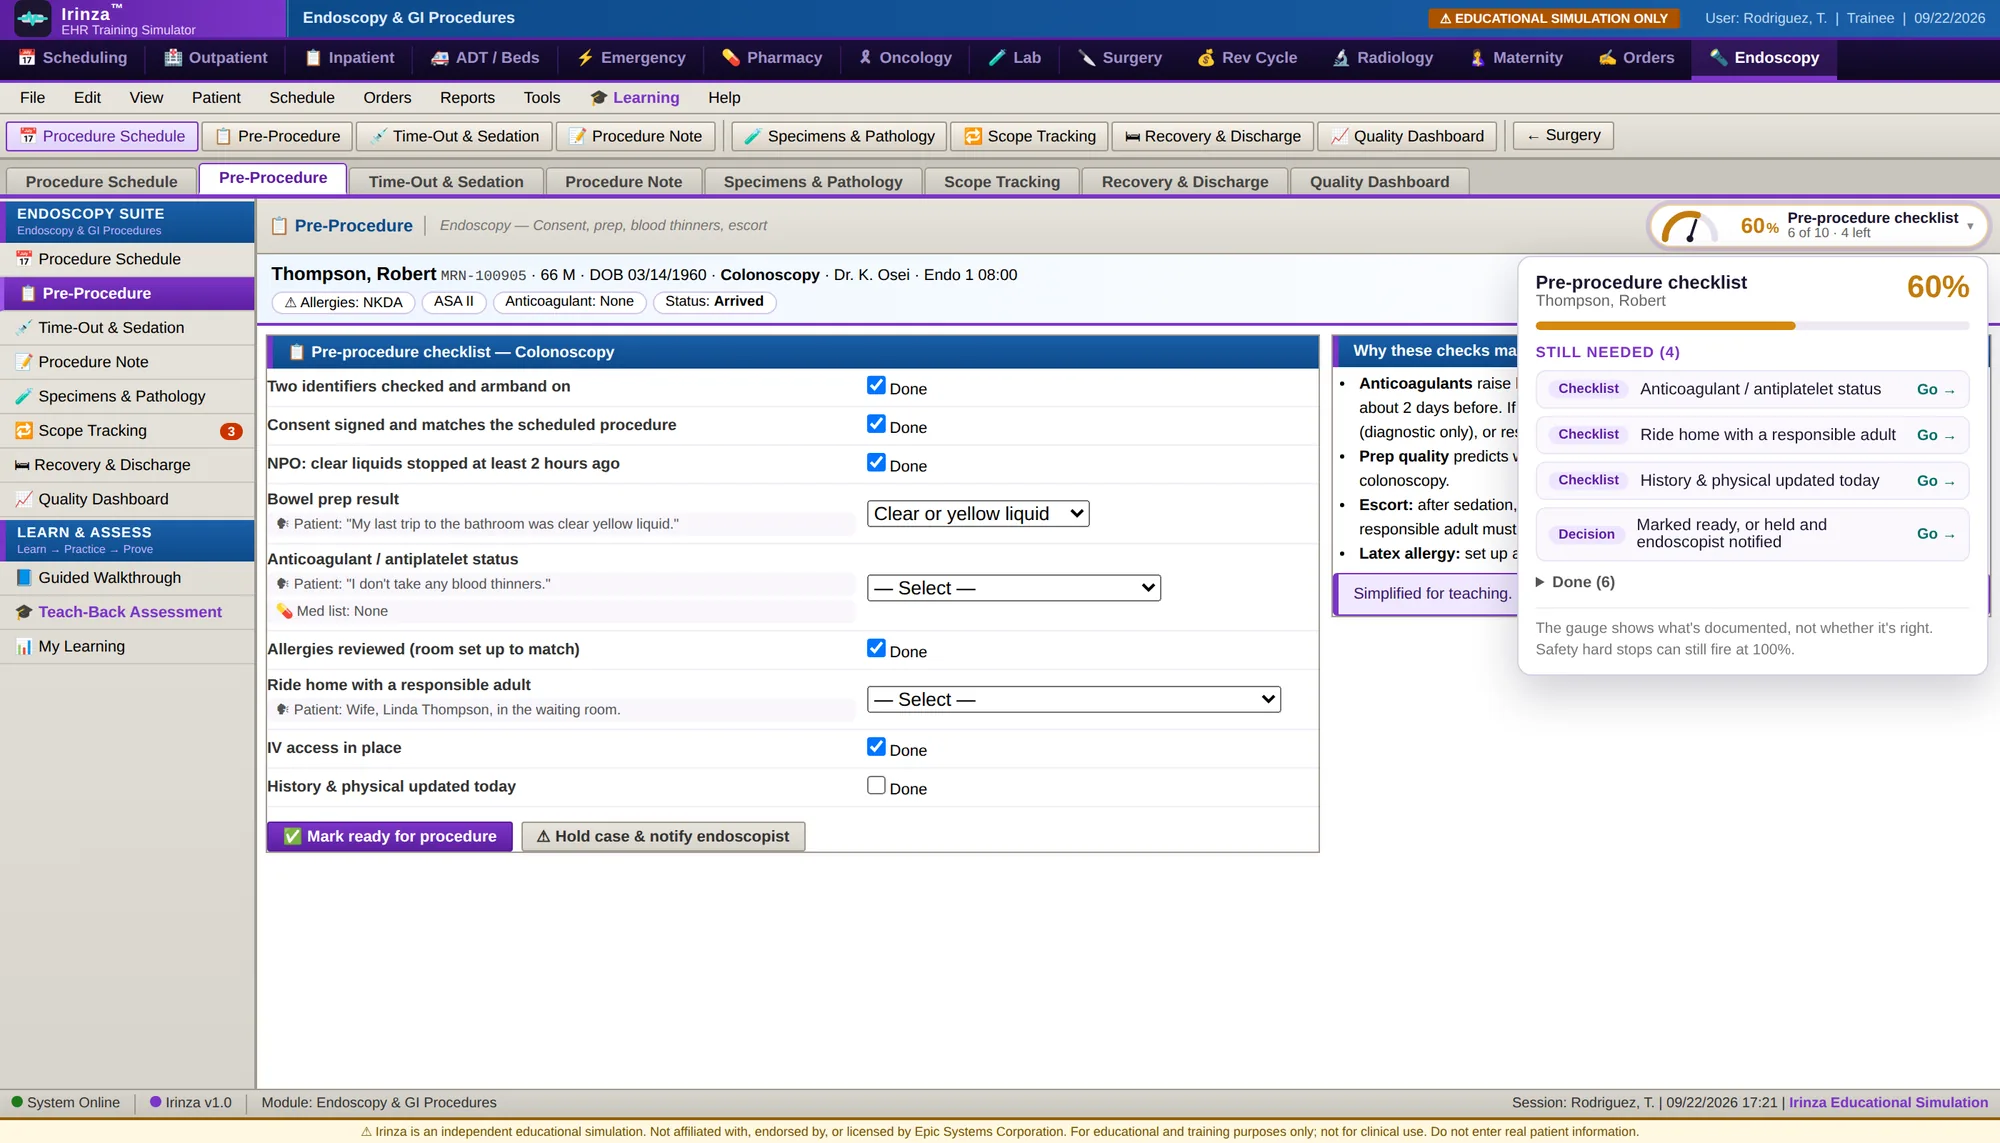Click the Emergency lightning icon in module bar
The width and height of the screenshot is (2000, 1143).
[x=585, y=58]
